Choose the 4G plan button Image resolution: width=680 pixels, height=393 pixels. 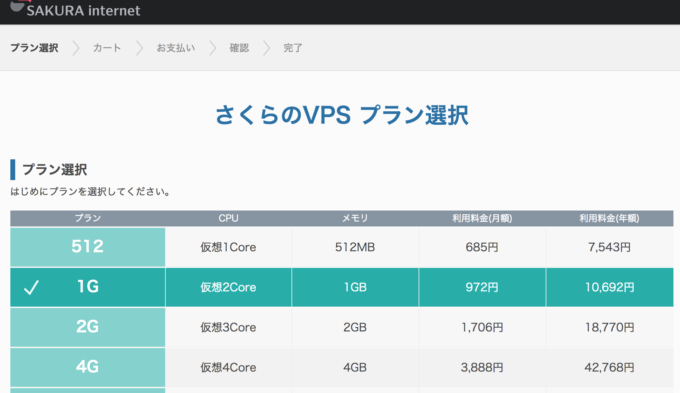pyautogui.click(x=88, y=367)
